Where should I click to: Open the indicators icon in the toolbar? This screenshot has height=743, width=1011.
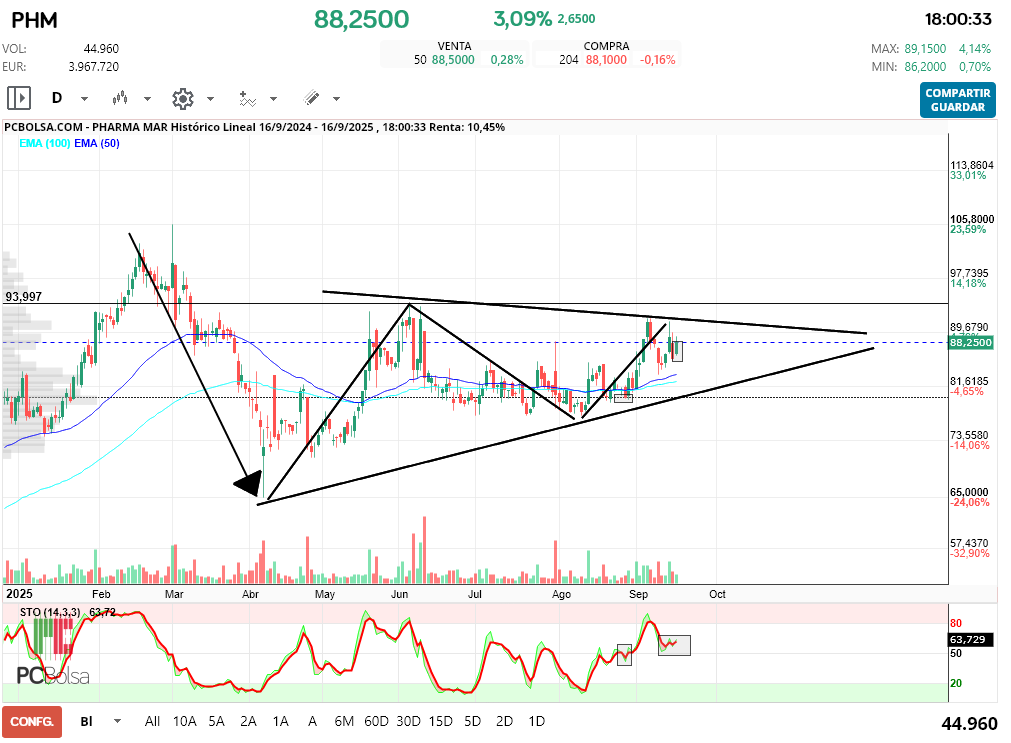pyautogui.click(x=248, y=99)
